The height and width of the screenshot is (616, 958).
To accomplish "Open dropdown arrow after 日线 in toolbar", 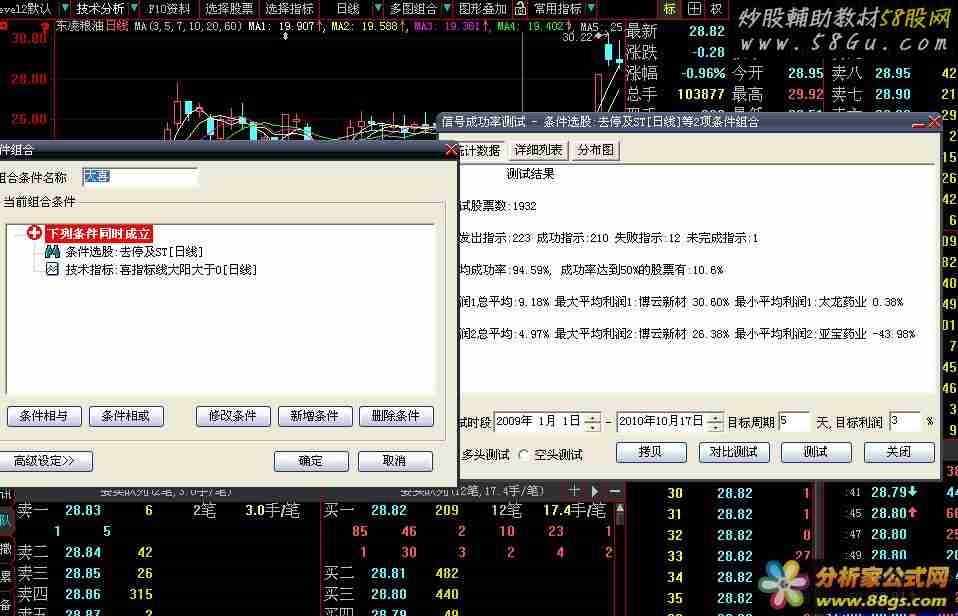I will [378, 9].
